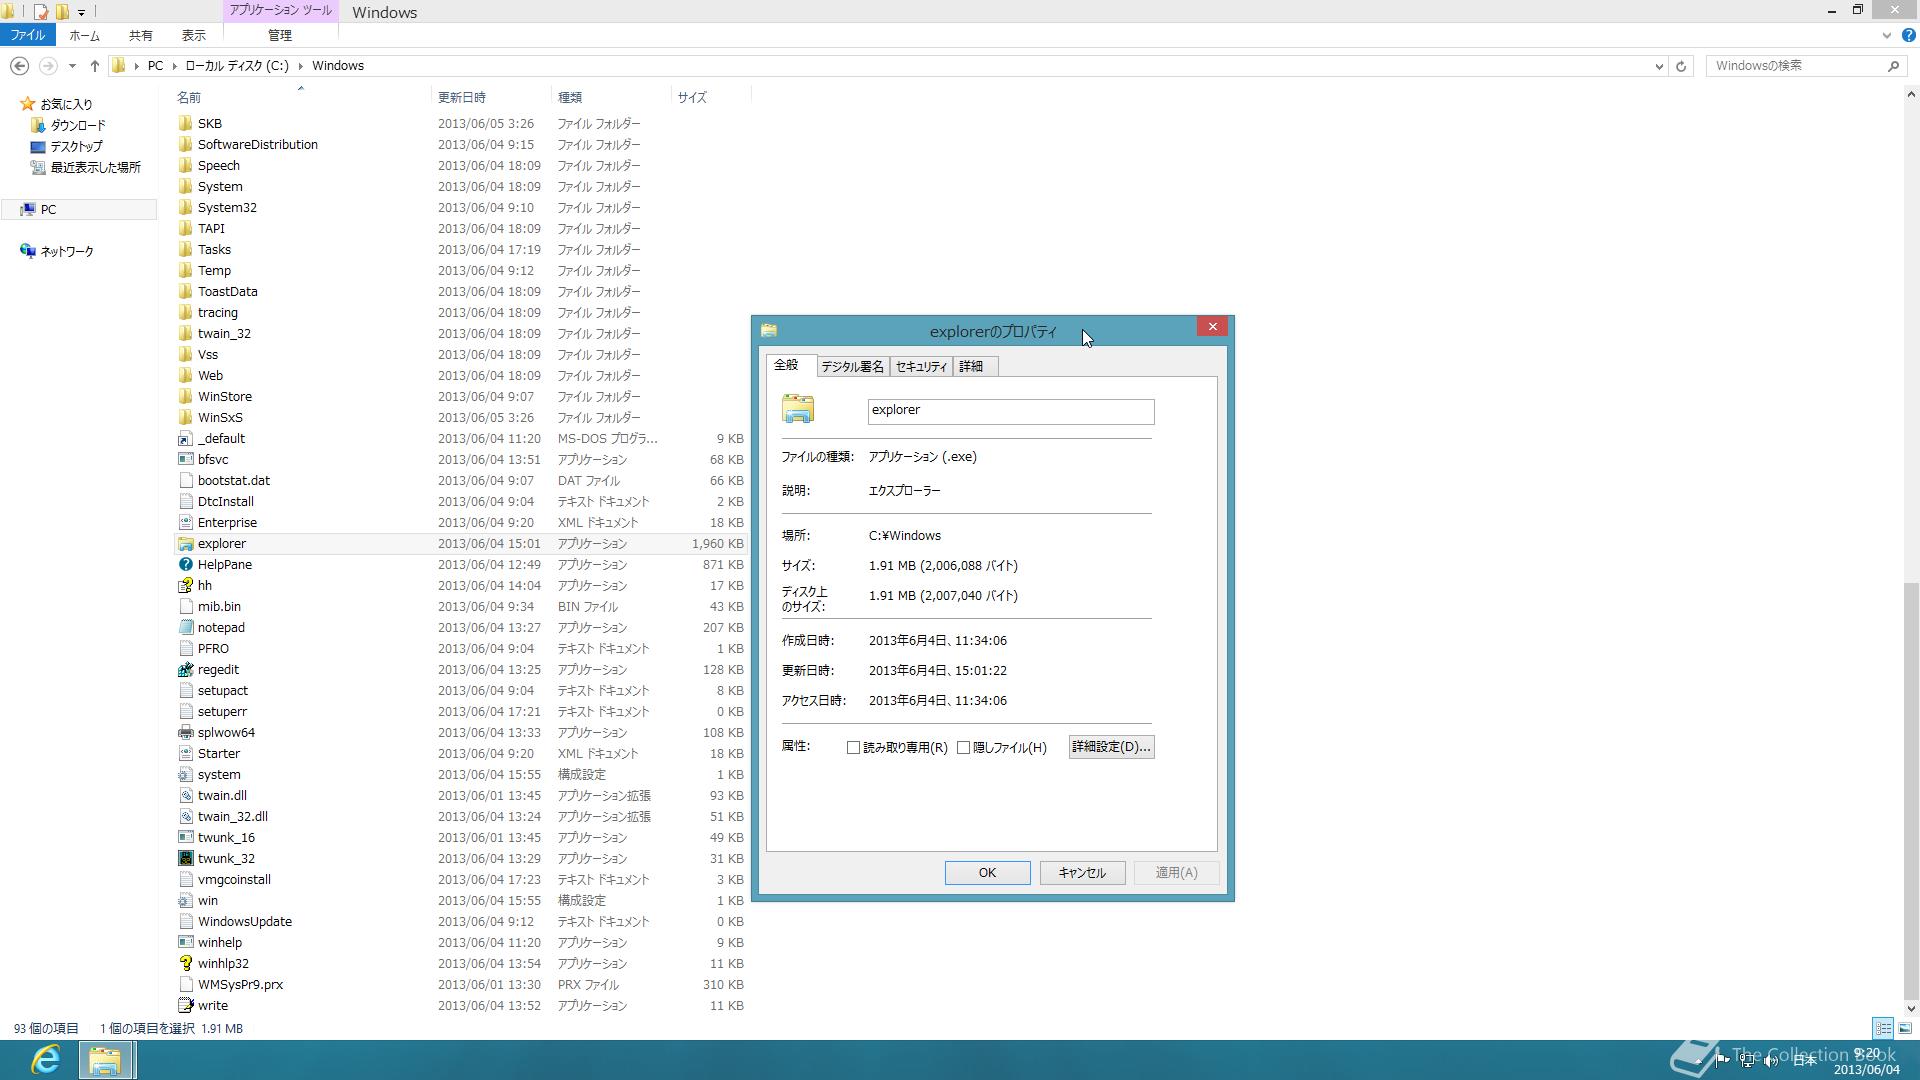The image size is (1920, 1080).
Task: Click the System32 folder icon
Action: (185, 208)
